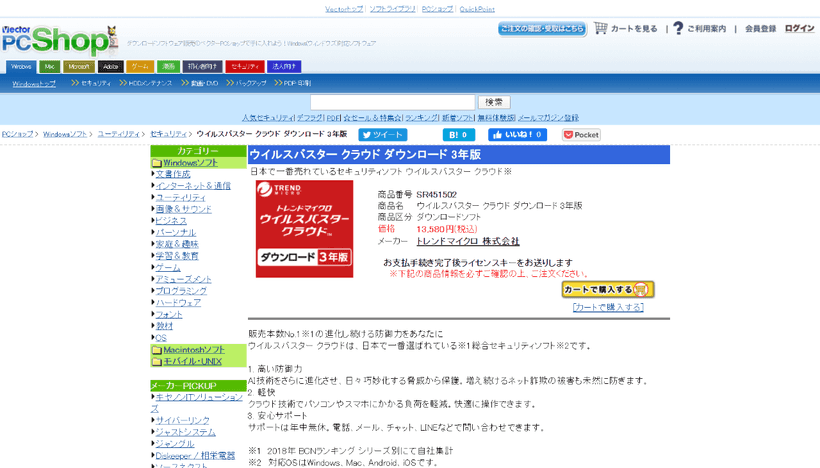Switch to the Microsoft tab
Screen dimensions: 820x468
click(x=79, y=67)
